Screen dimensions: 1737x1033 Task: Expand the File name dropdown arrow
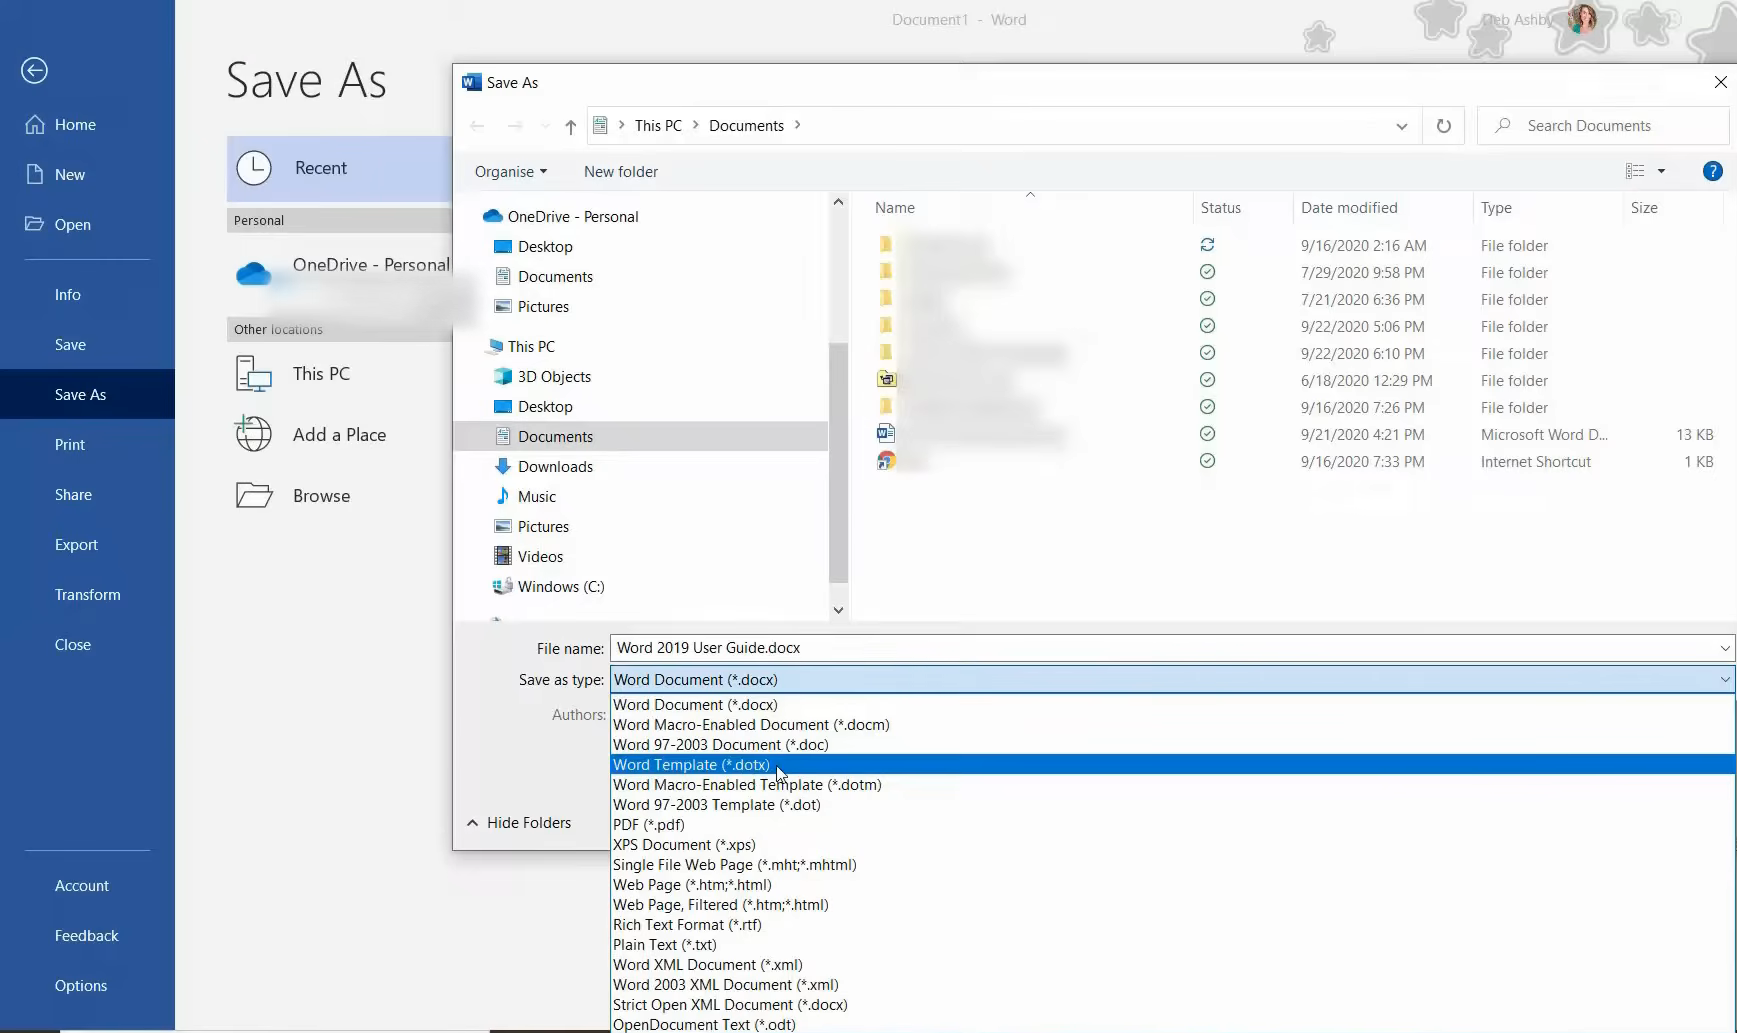(1725, 648)
